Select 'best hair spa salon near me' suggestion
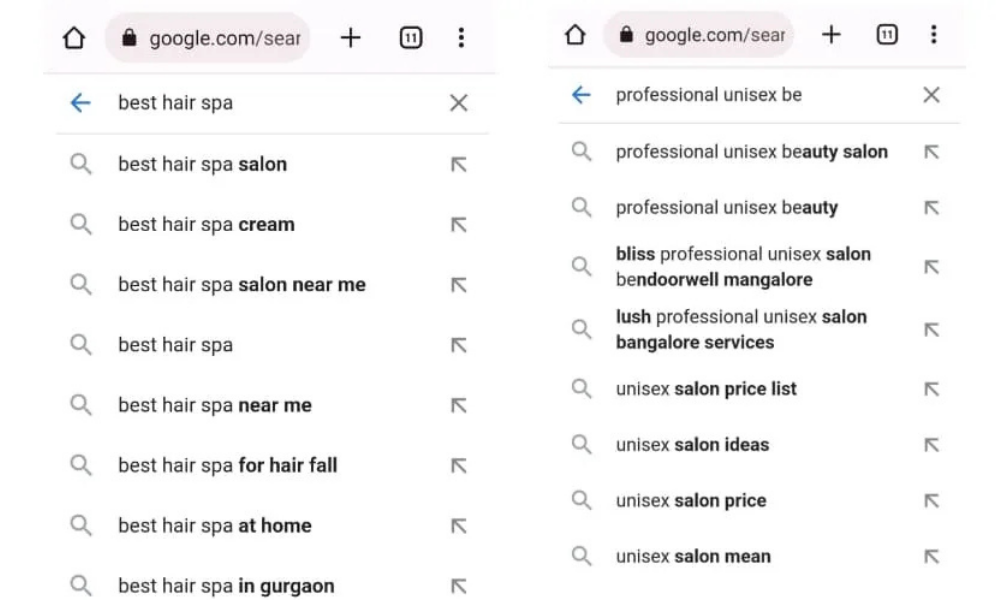 [242, 285]
